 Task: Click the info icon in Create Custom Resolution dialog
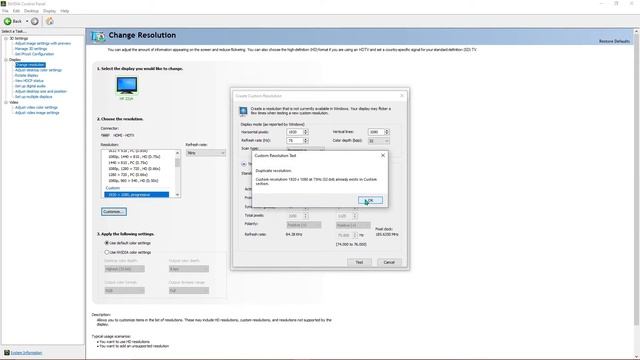(x=243, y=111)
